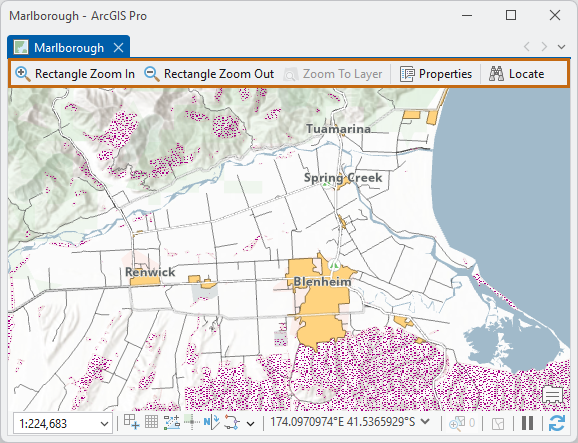Open map Properties from the toolbar

point(436,74)
